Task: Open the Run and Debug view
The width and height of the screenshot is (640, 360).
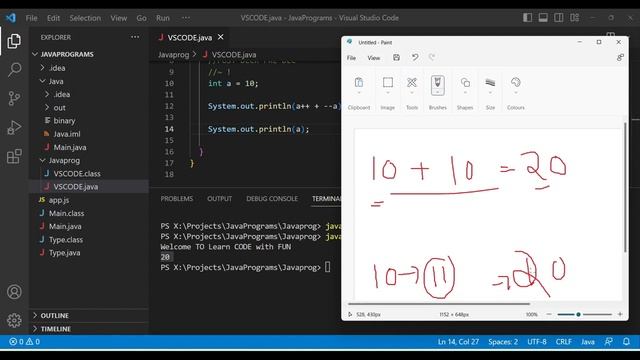Action: click(x=14, y=127)
